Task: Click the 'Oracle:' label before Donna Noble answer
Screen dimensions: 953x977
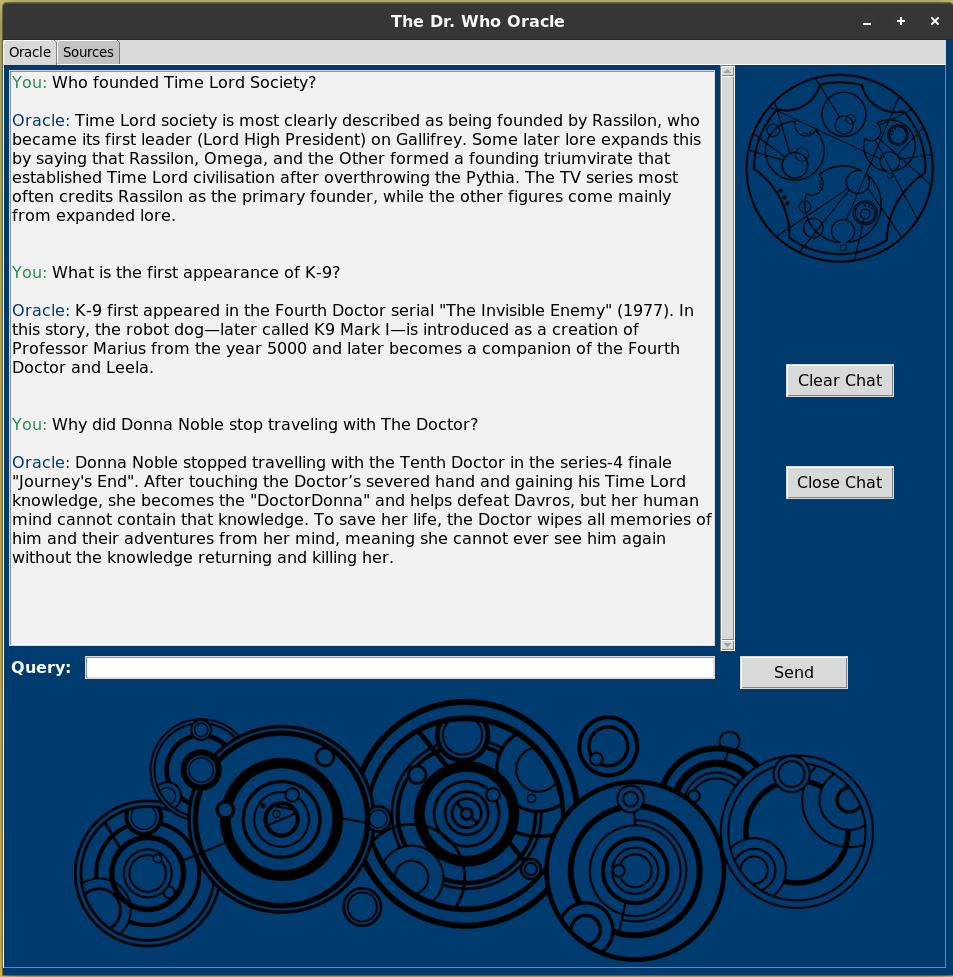Action: click(41, 463)
